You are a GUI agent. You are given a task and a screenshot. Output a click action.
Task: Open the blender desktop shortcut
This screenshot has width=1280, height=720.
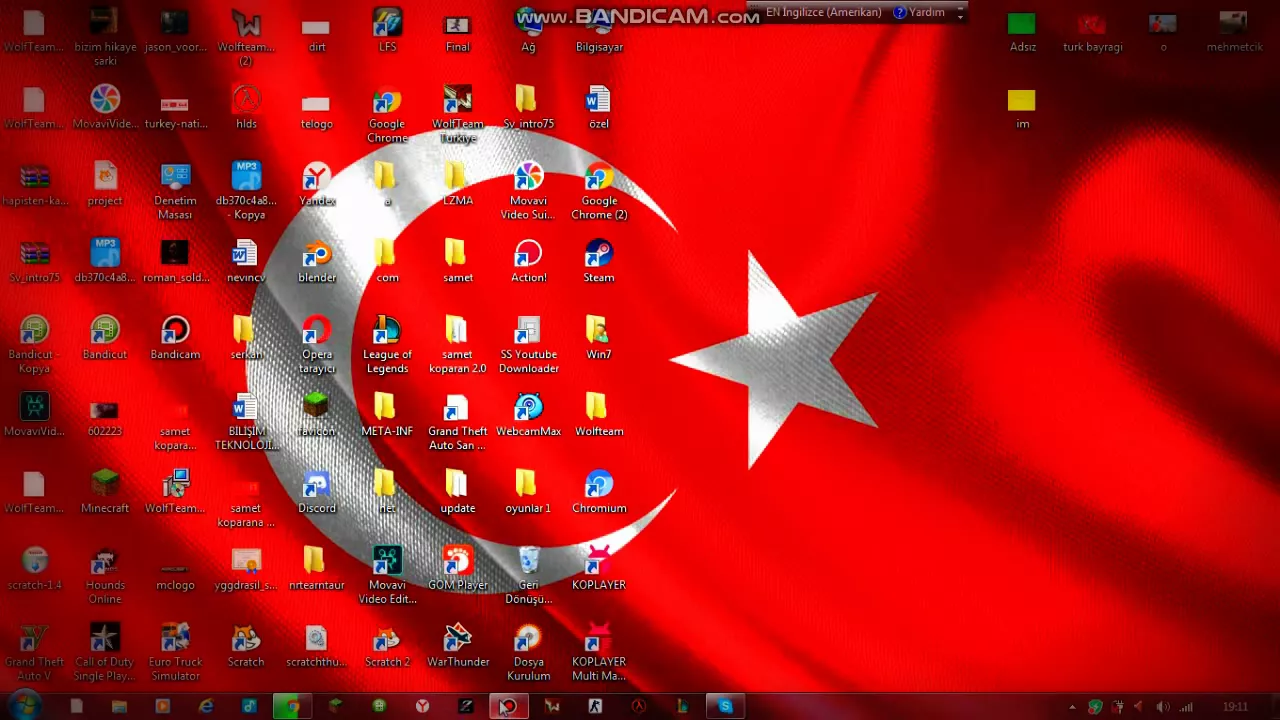tap(317, 261)
